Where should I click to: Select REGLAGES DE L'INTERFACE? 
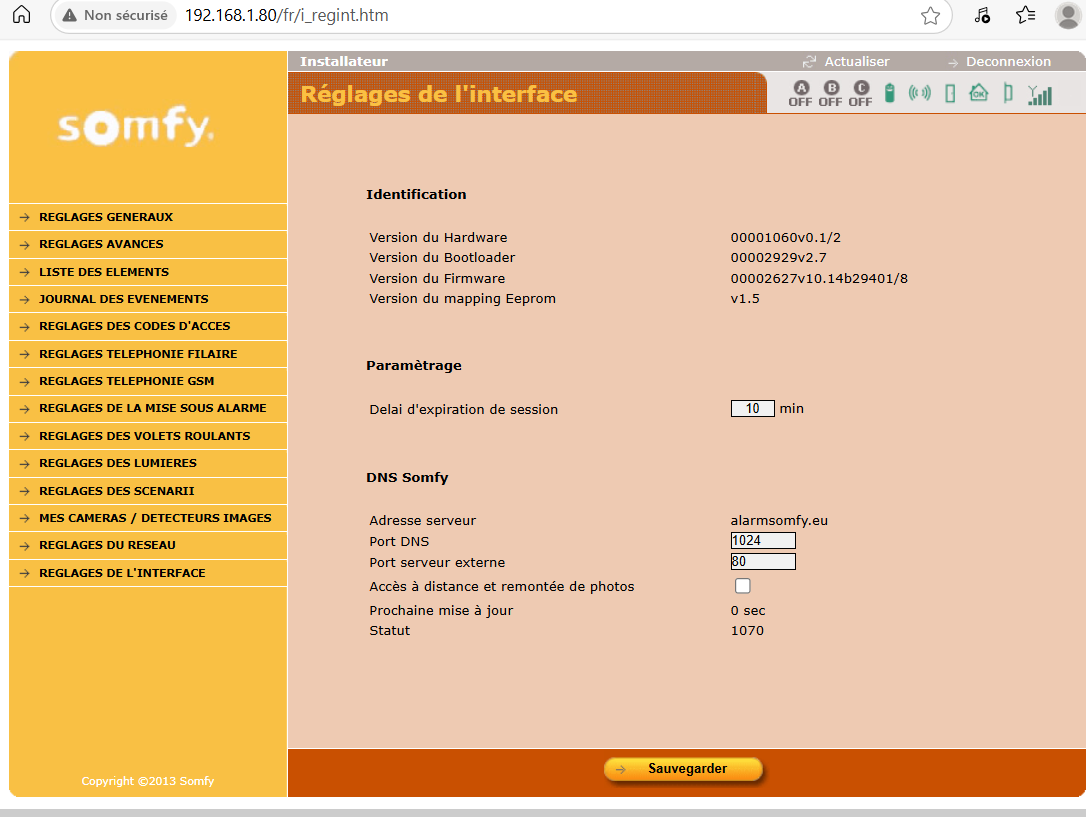coord(148,573)
